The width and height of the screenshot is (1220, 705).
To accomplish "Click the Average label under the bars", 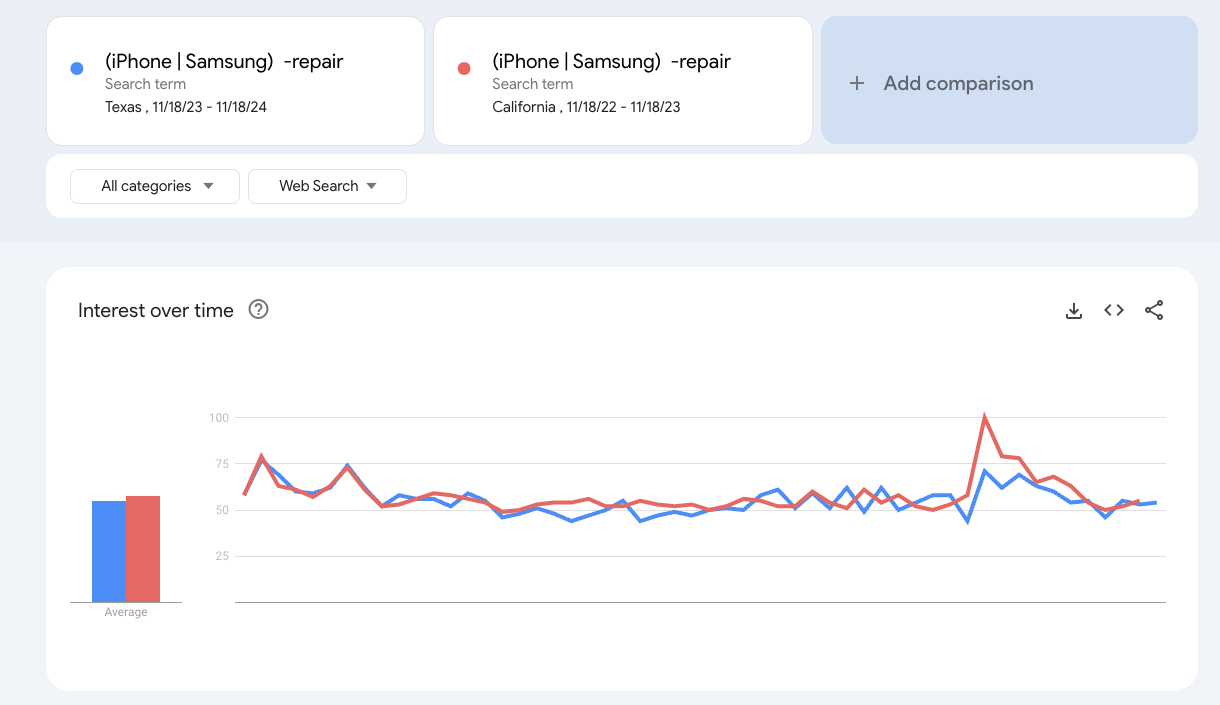I will click(x=125, y=611).
